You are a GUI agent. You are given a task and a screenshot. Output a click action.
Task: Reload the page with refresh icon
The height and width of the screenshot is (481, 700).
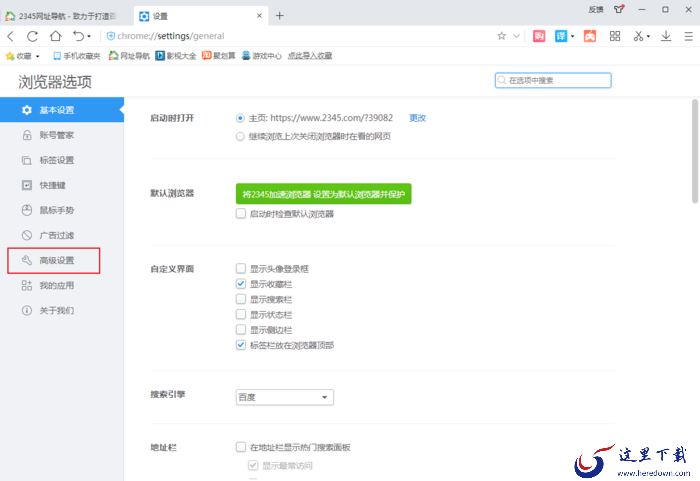tap(32, 36)
